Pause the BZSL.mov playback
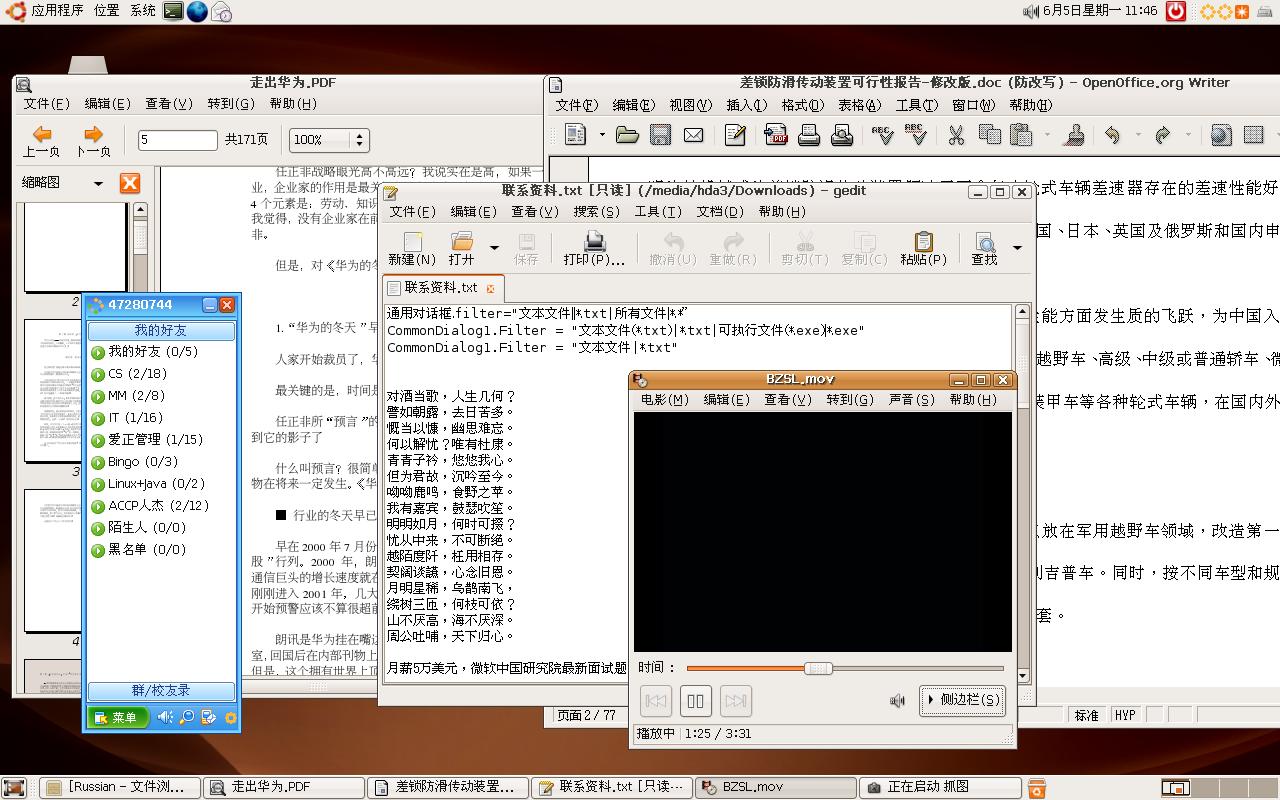1280x800 pixels. [x=695, y=701]
